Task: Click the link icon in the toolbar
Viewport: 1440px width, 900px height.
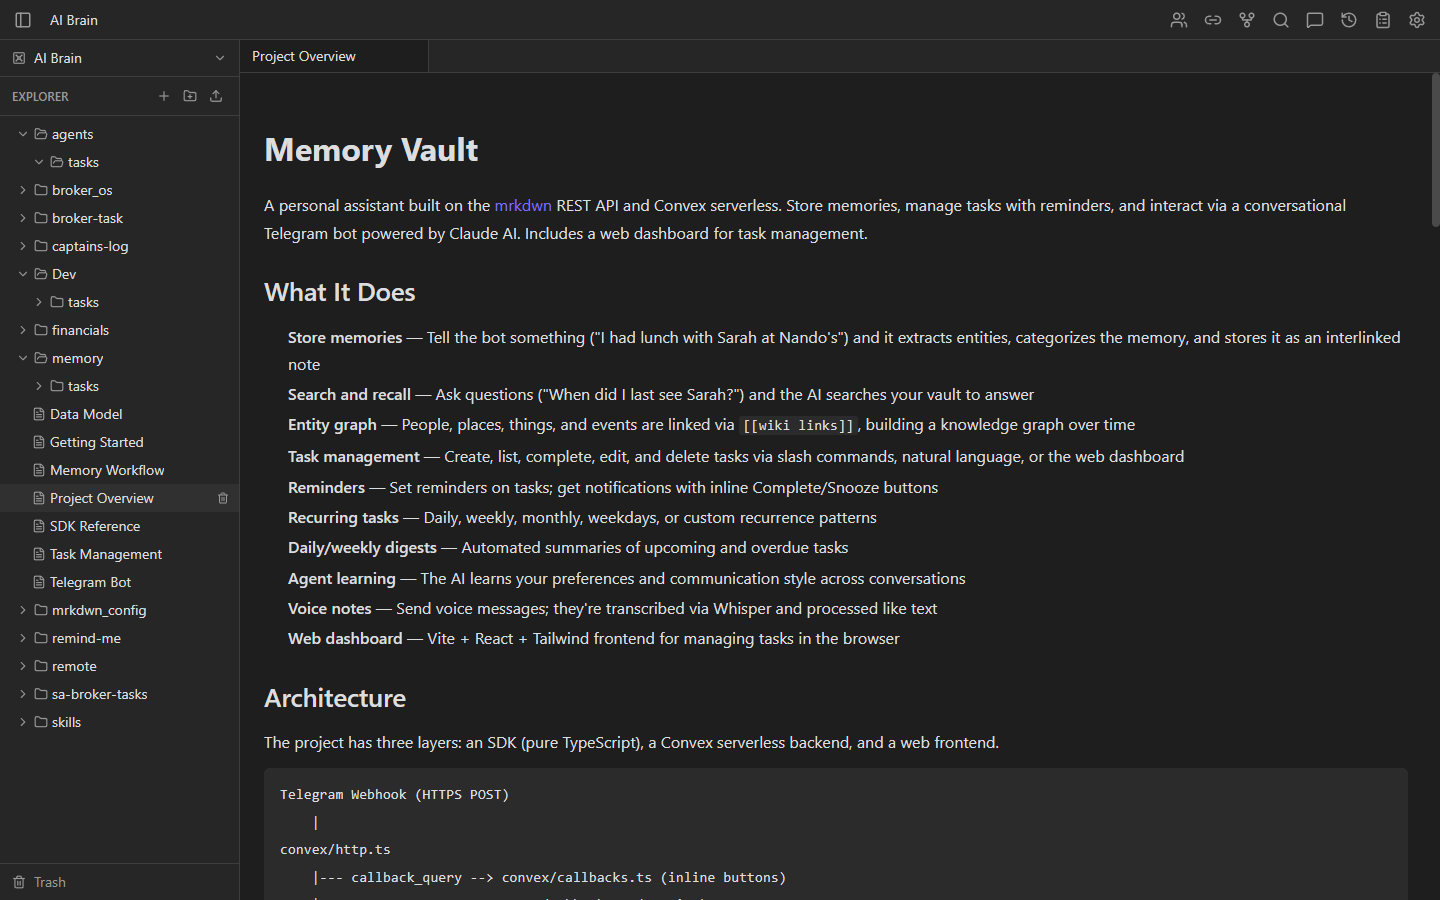Action: point(1212,19)
